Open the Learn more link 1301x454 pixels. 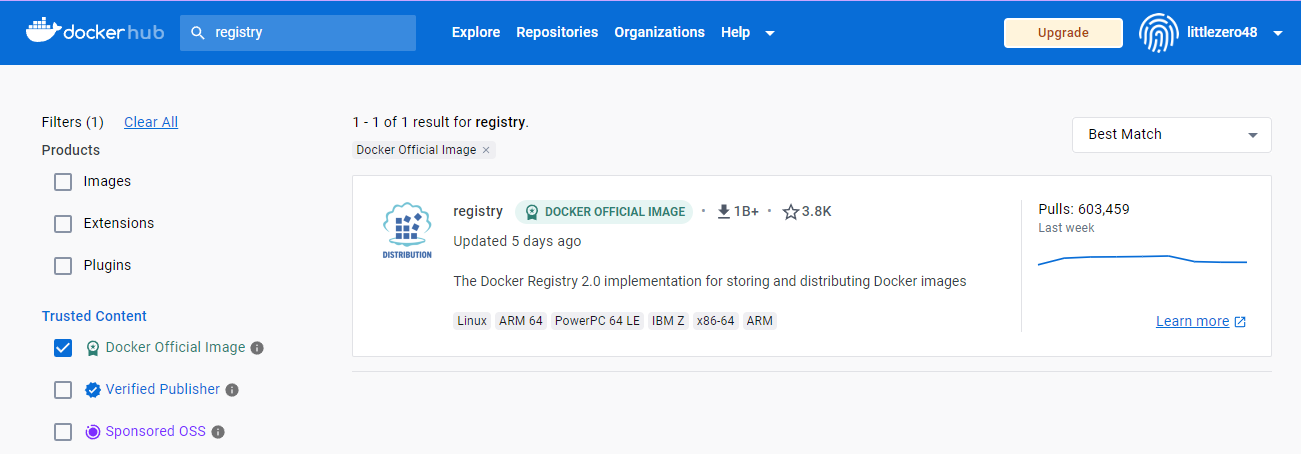[x=1192, y=321]
